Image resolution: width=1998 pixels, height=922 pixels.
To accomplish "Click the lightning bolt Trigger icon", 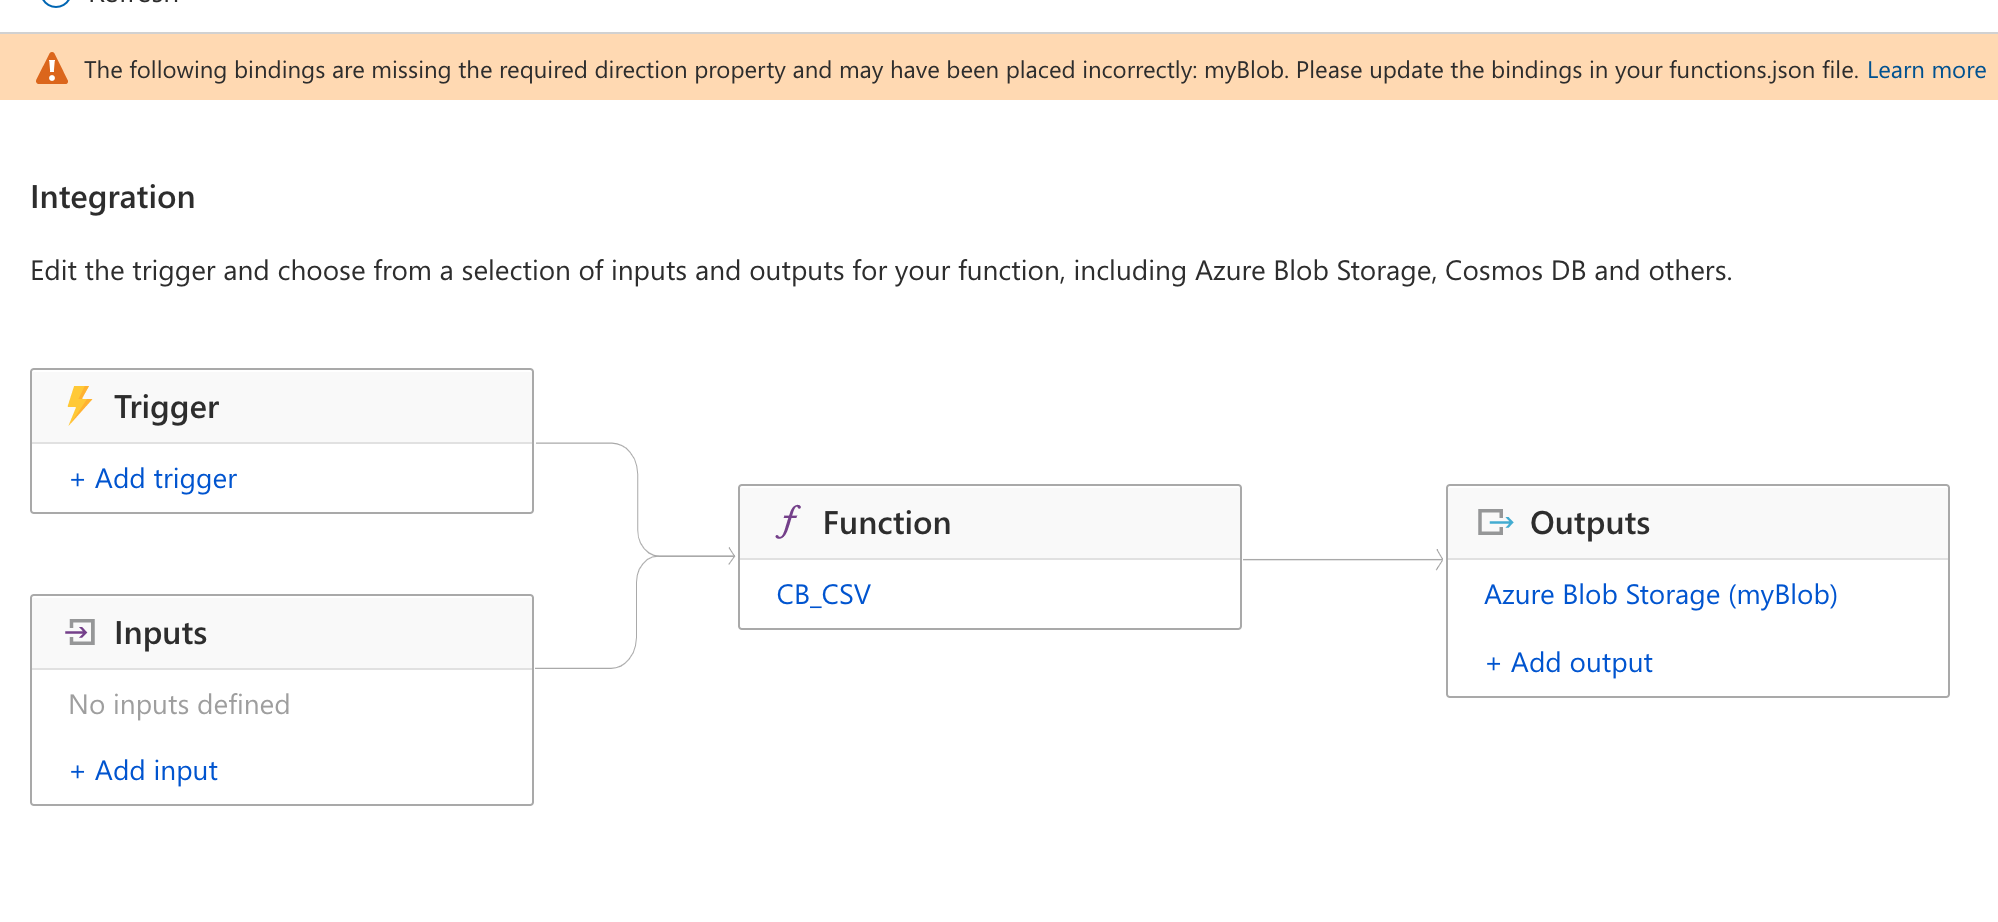I will (79, 406).
